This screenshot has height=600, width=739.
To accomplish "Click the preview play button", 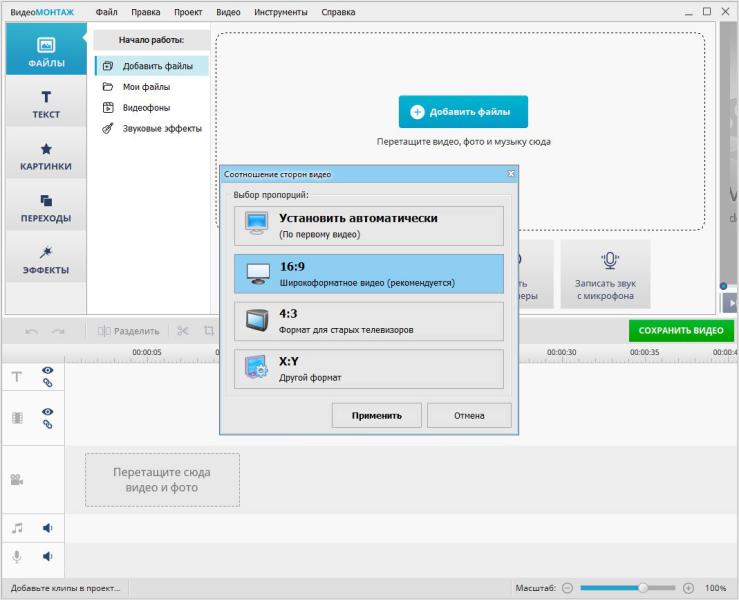I will point(730,304).
